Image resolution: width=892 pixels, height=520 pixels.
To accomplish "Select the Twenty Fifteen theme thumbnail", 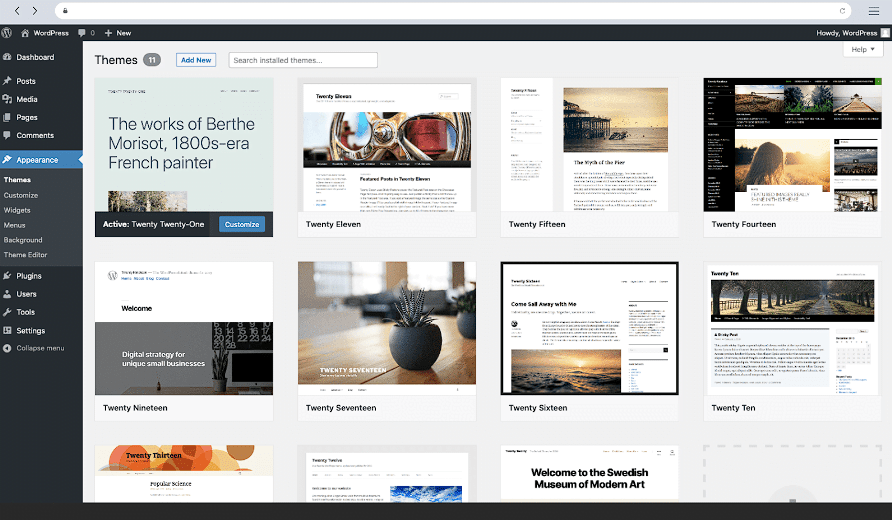I will [589, 145].
